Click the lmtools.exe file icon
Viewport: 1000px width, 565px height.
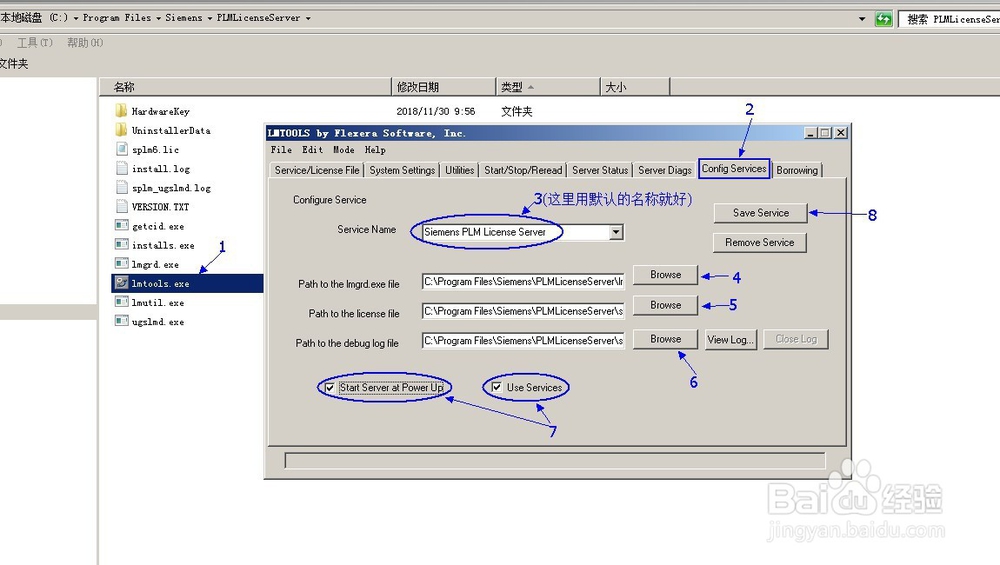(x=122, y=282)
